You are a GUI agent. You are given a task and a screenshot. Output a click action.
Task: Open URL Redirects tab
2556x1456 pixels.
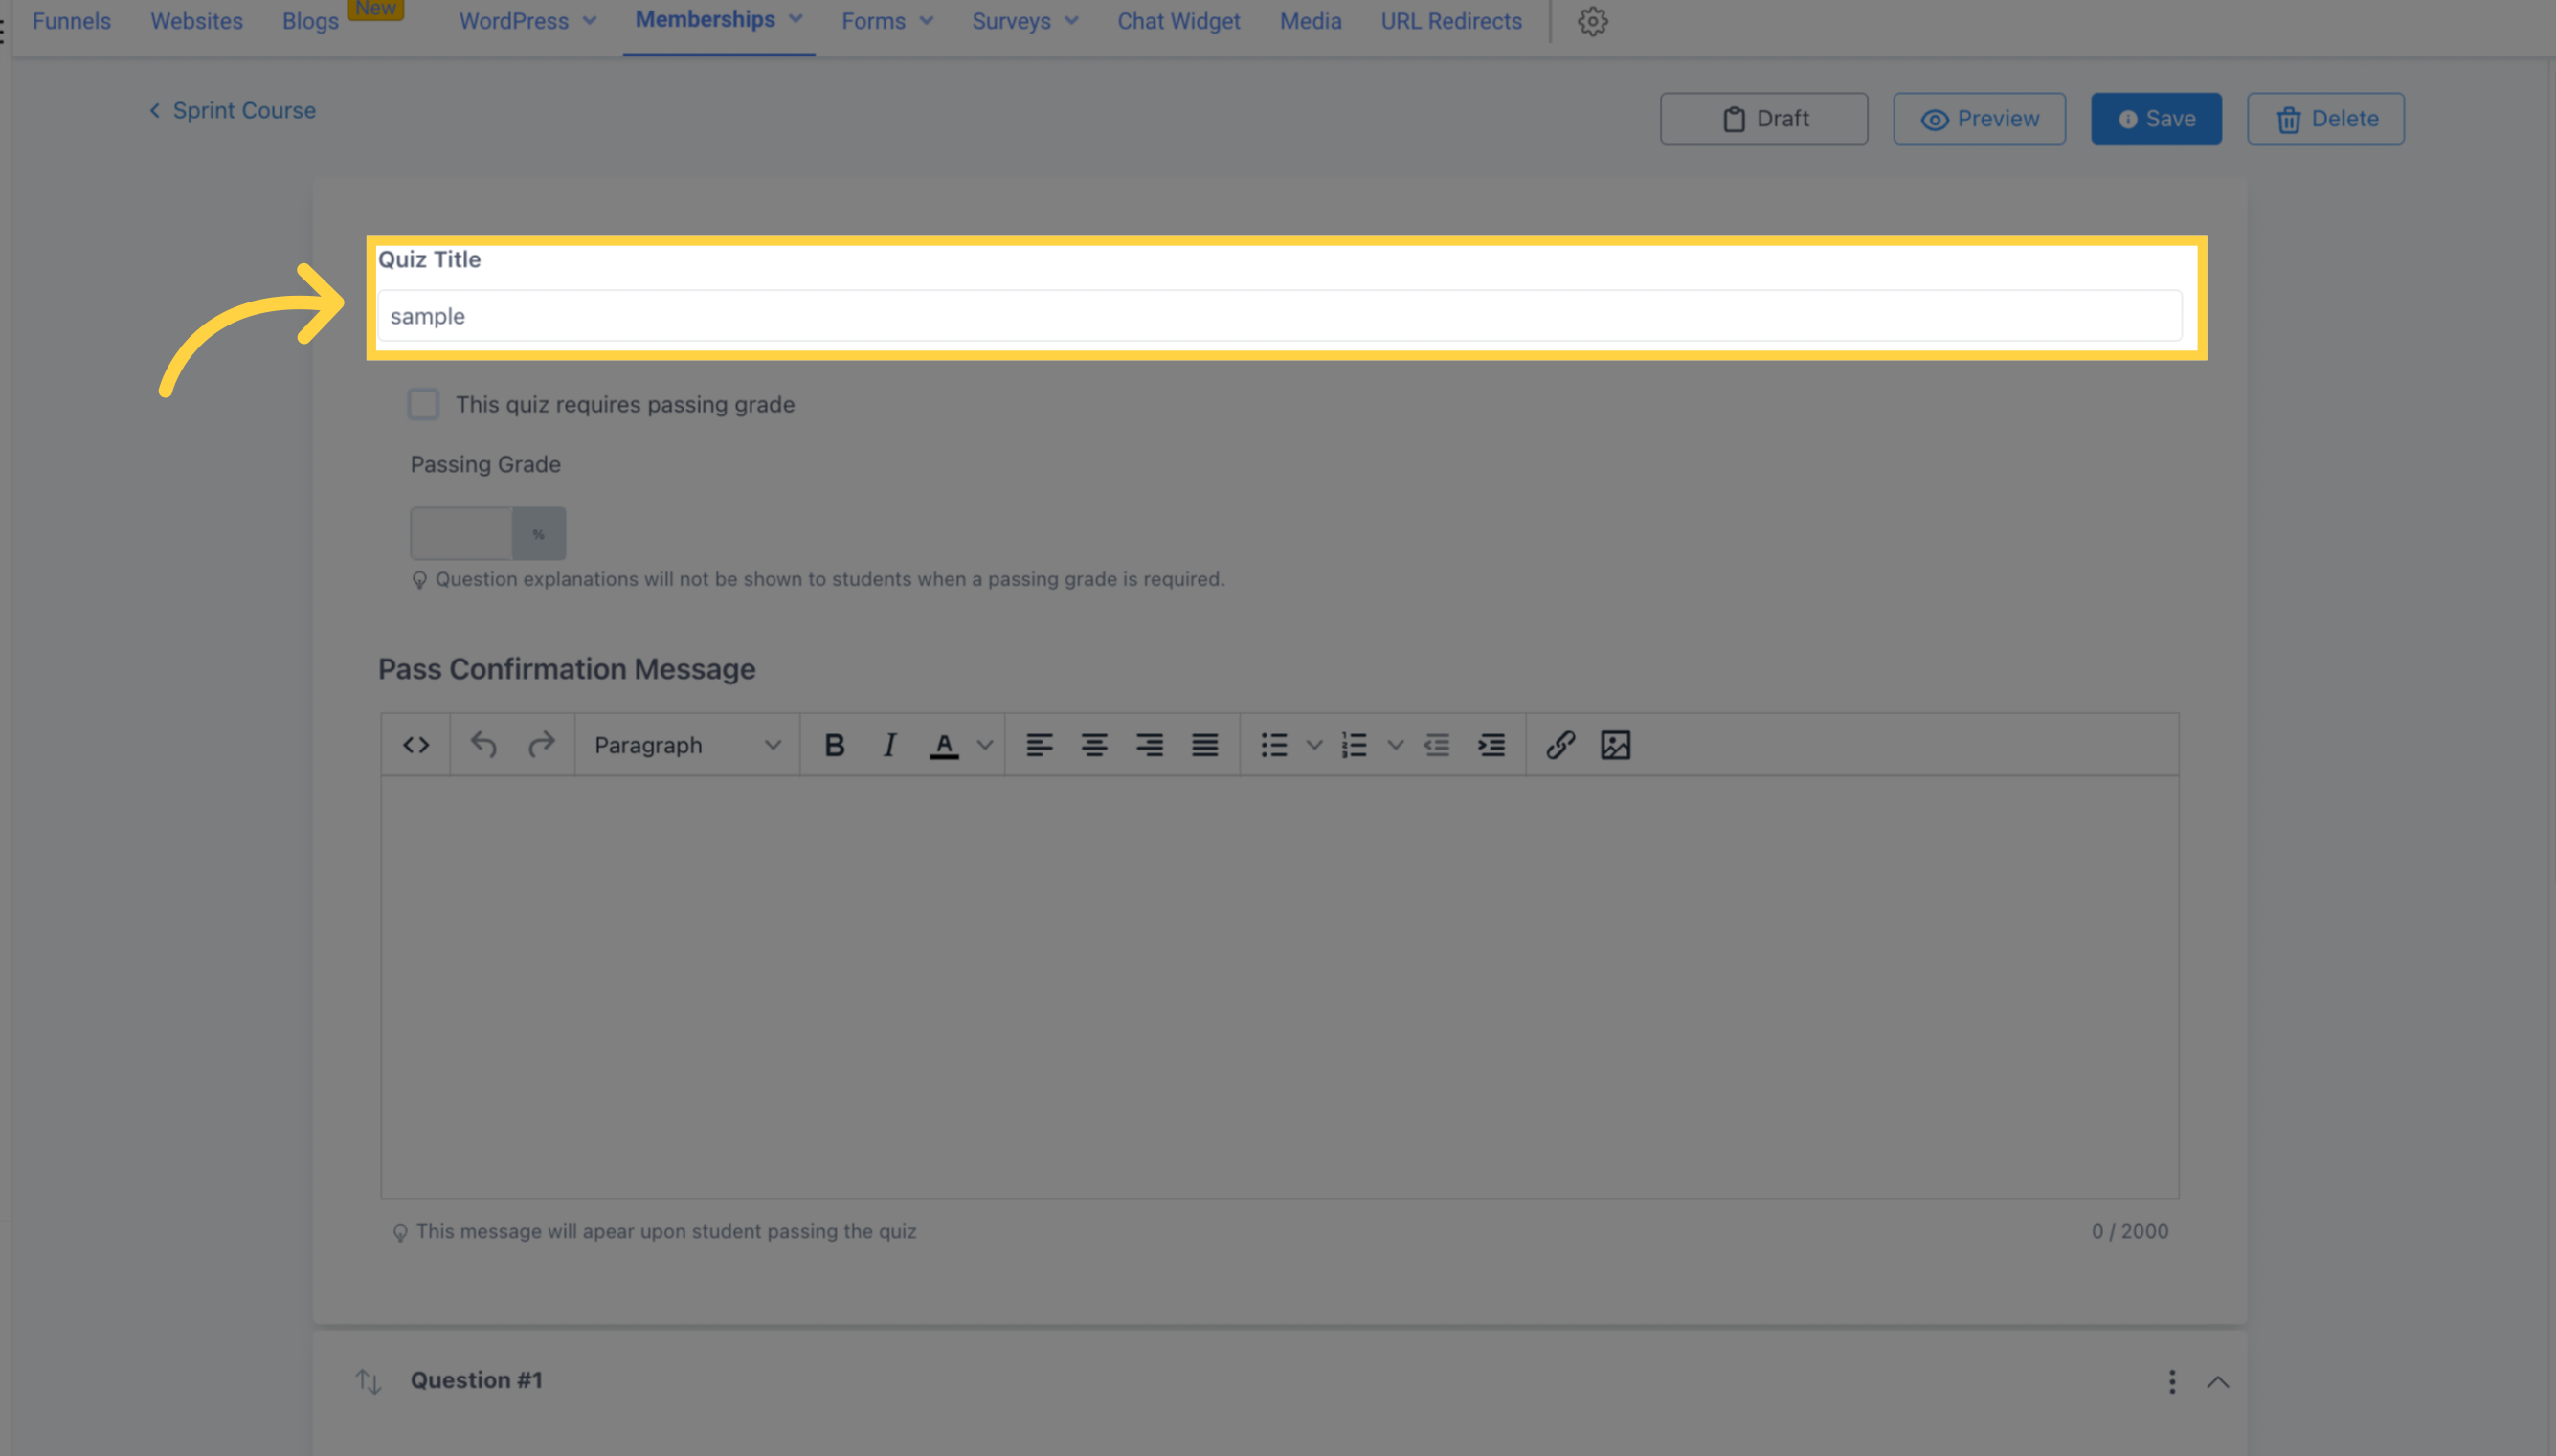[x=1451, y=21]
